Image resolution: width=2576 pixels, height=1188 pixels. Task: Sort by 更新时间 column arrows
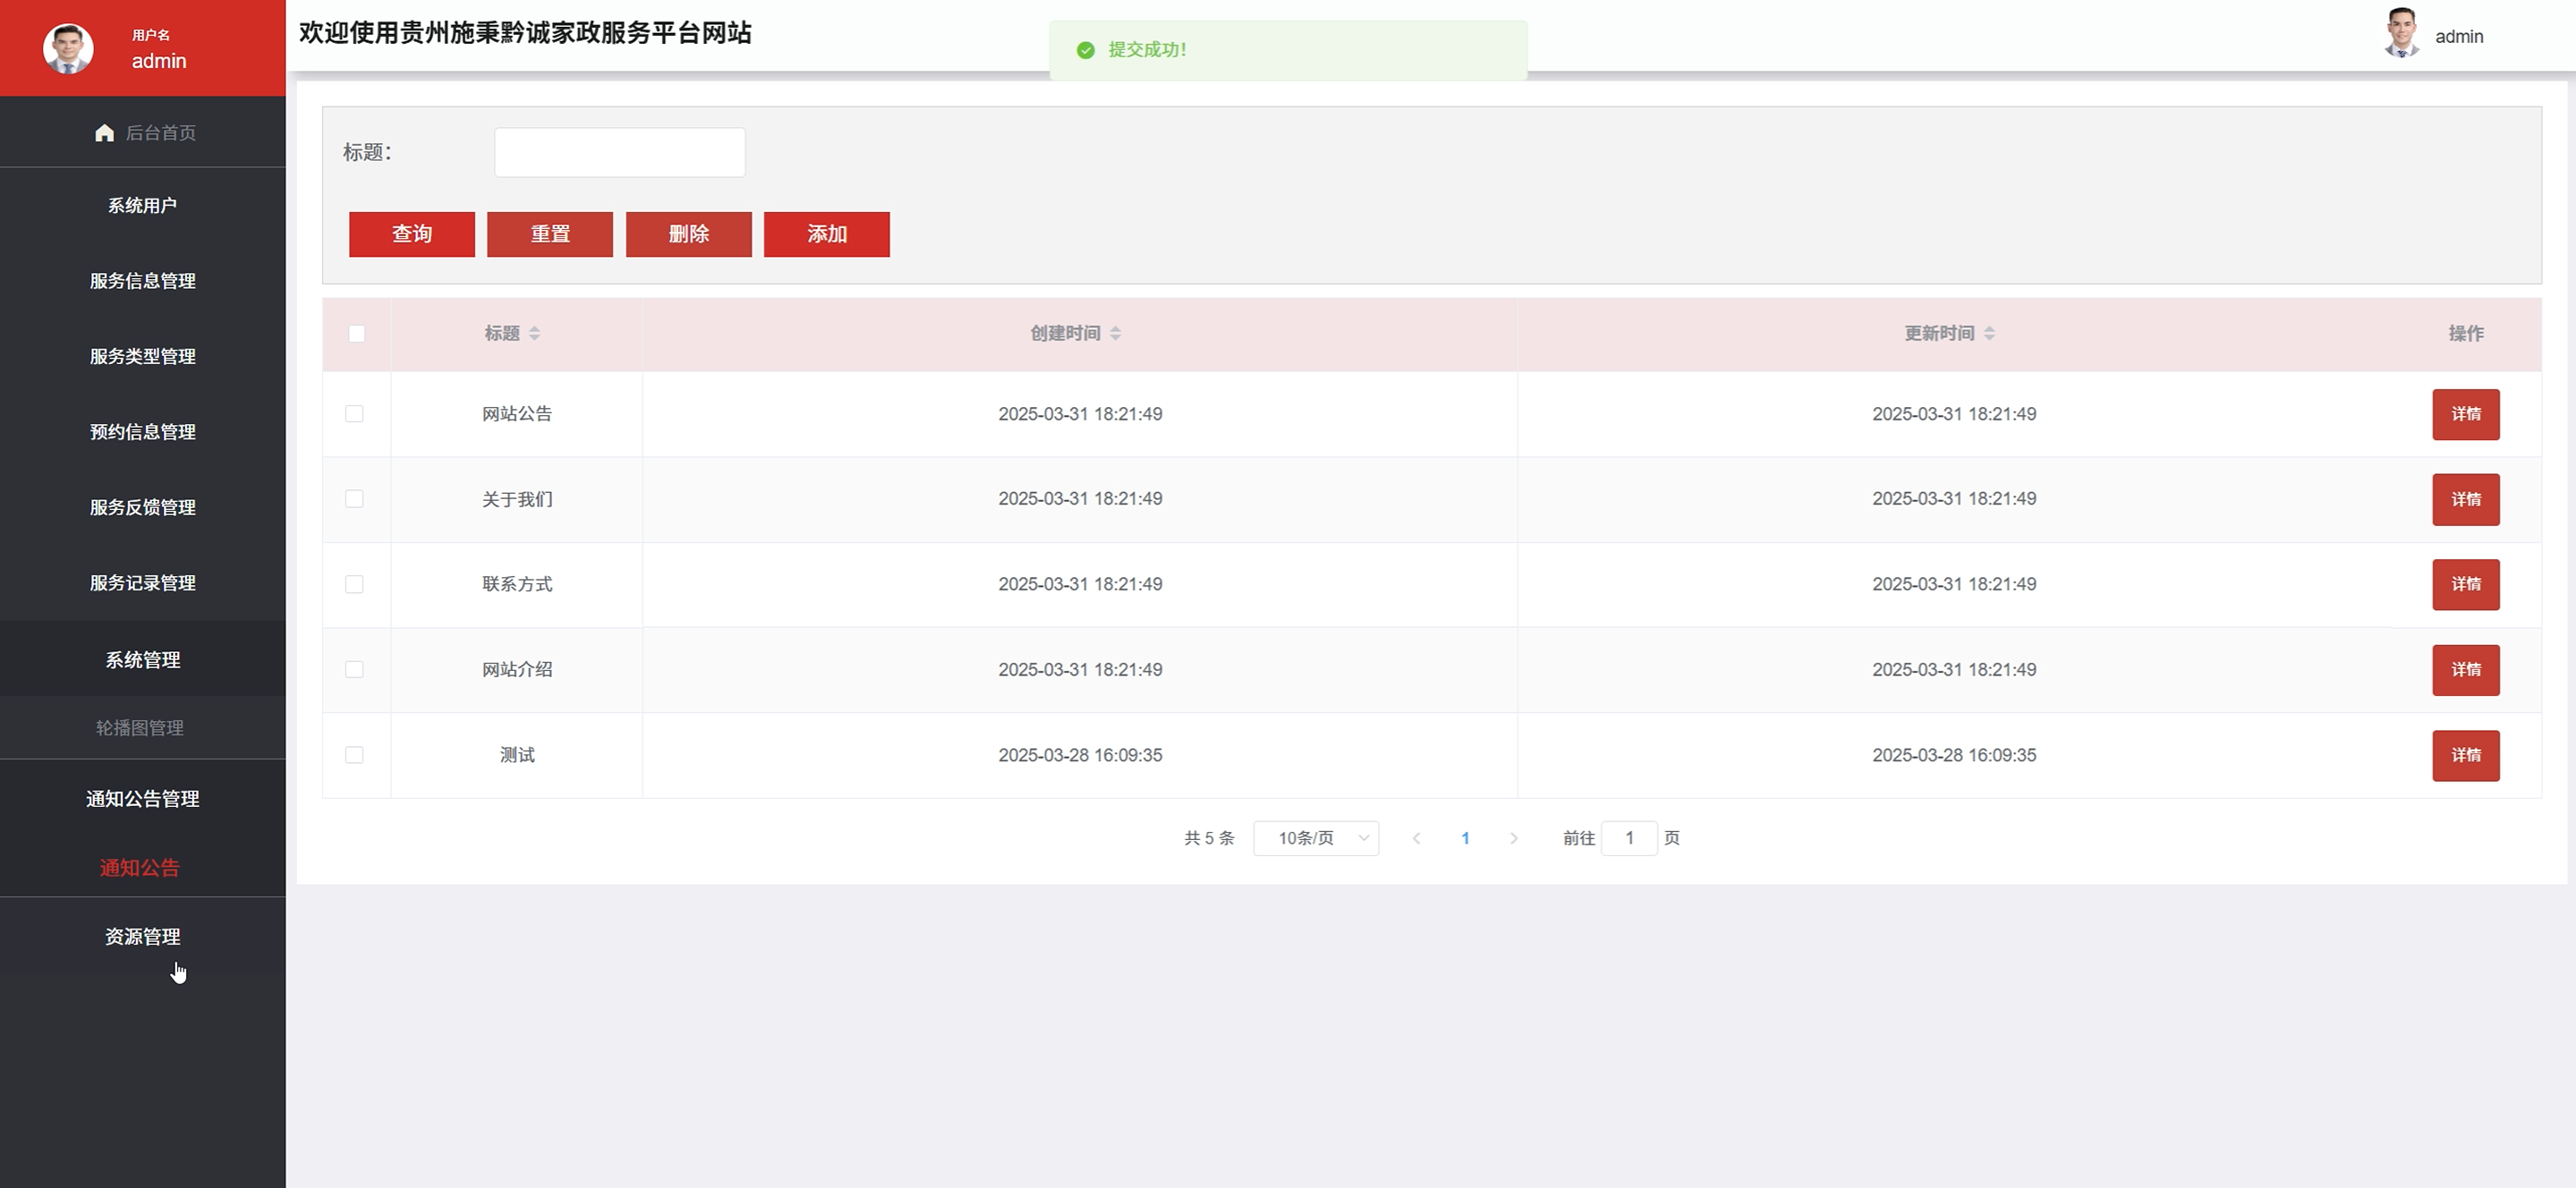click(x=1989, y=334)
